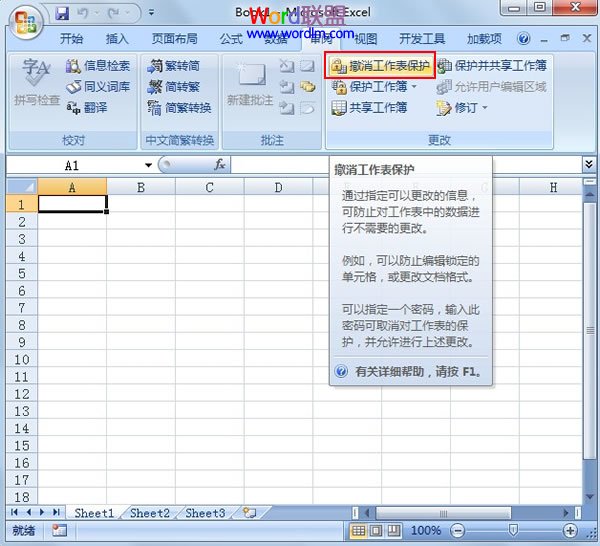
Task: Click 保护并共享工作簿 button
Action: [x=492, y=66]
